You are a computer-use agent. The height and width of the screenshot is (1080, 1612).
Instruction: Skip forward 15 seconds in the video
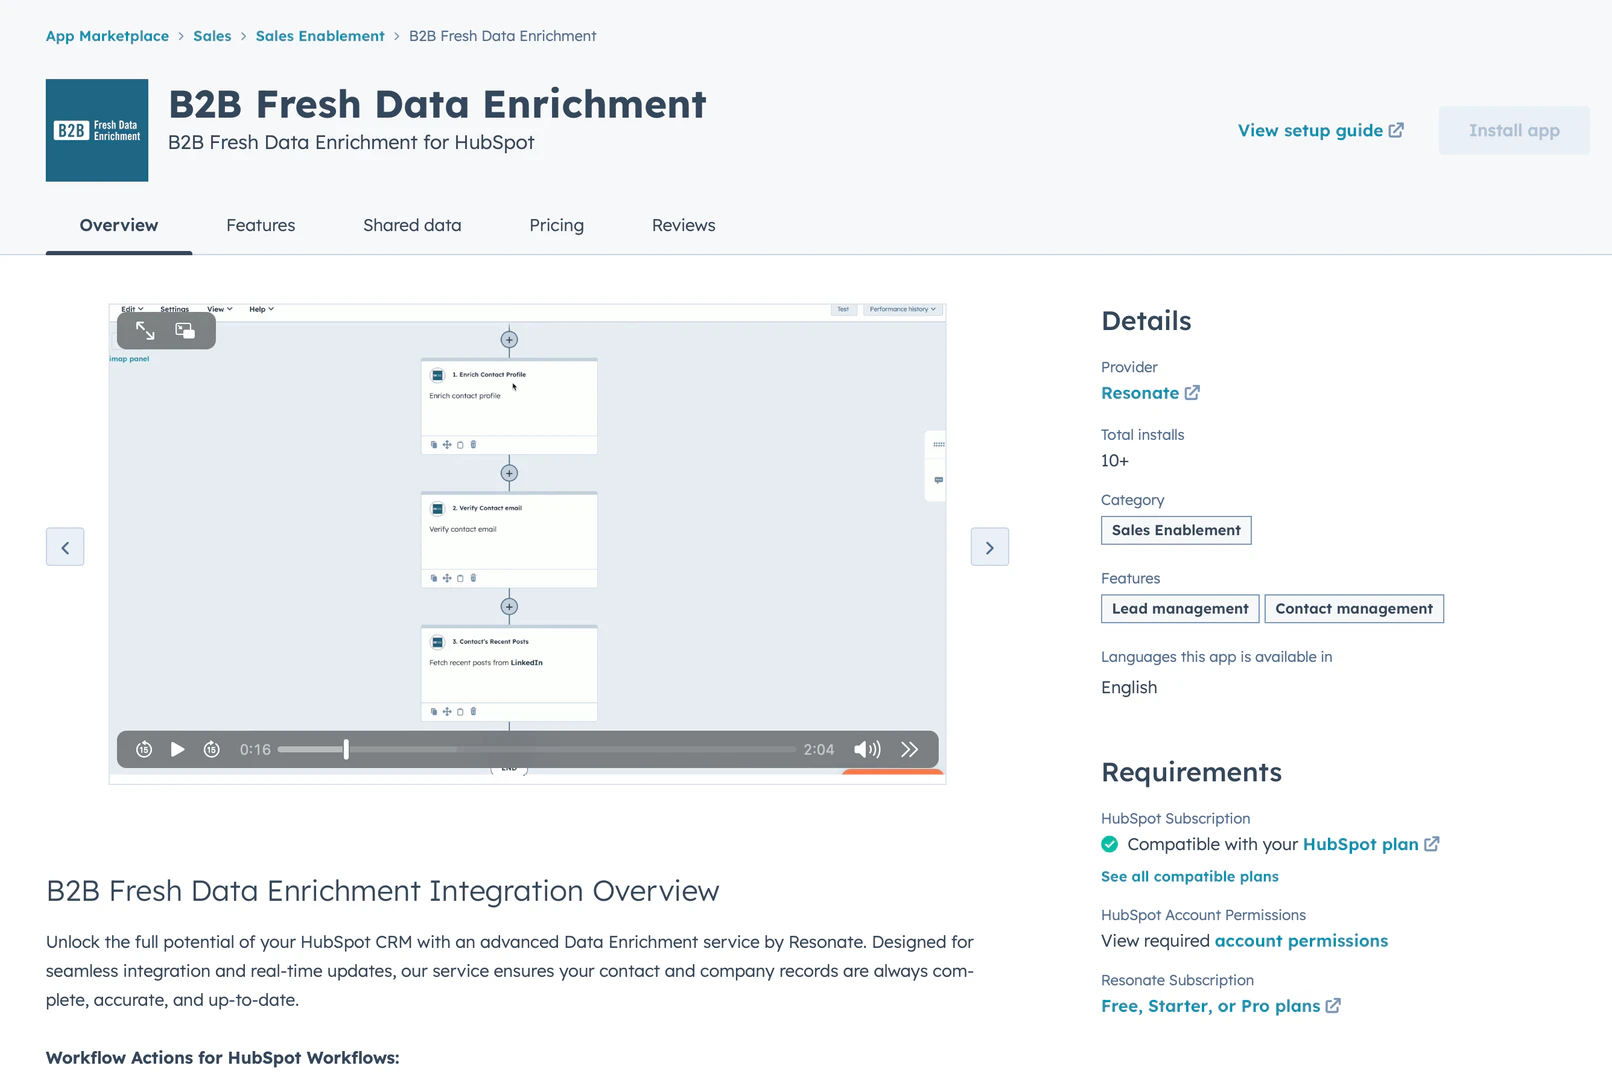(211, 749)
